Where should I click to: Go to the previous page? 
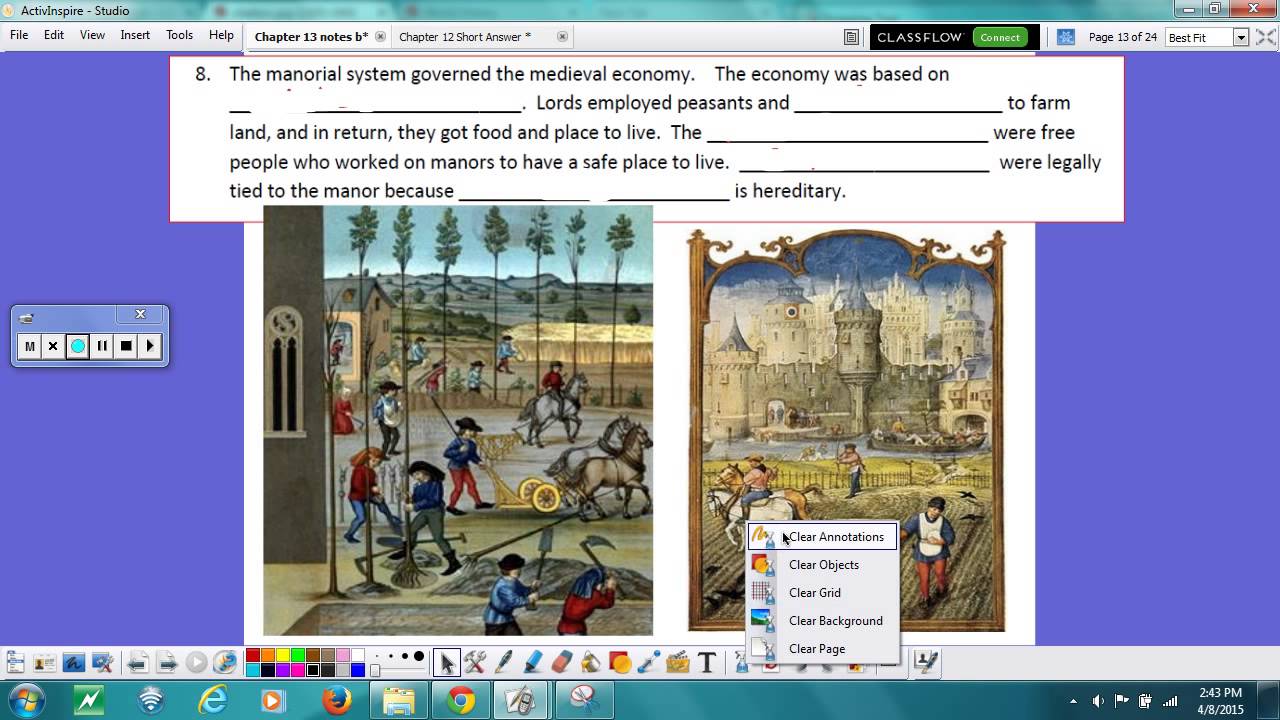click(138, 662)
